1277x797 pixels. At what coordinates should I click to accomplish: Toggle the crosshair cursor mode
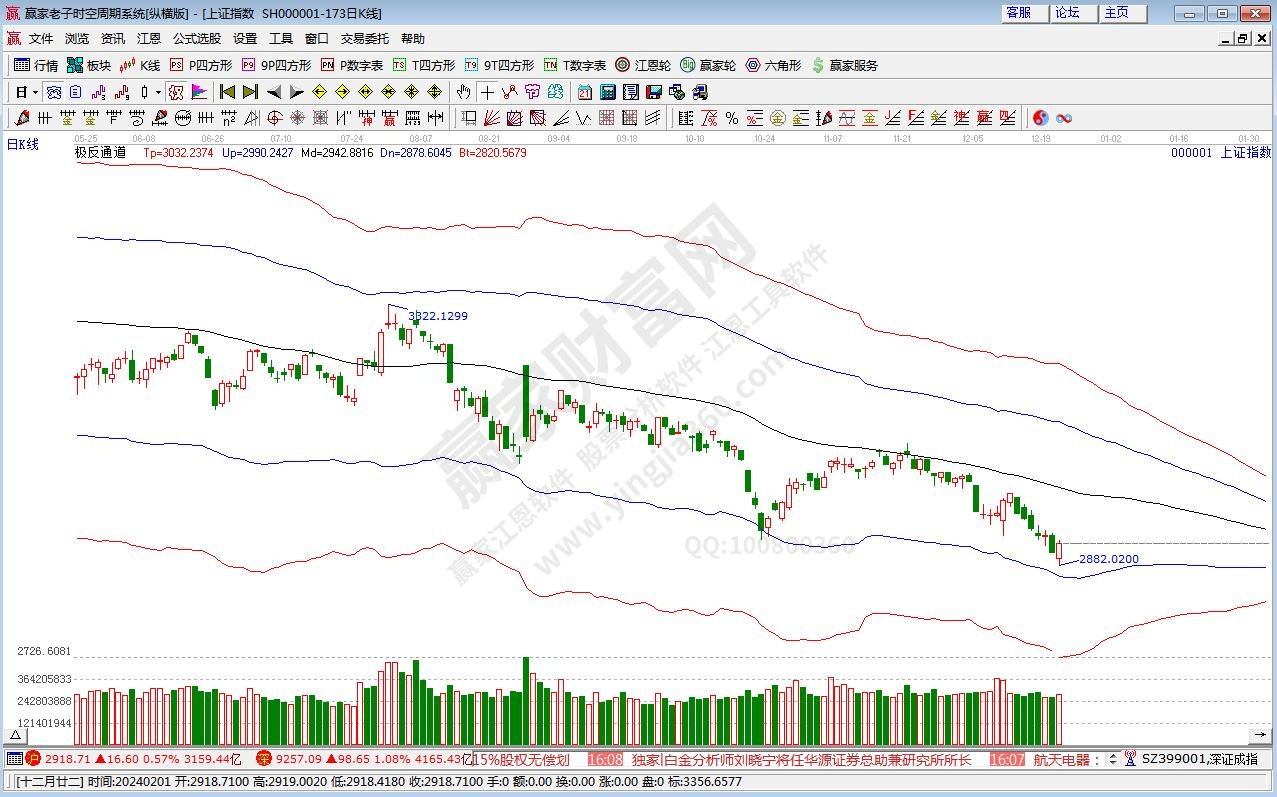click(x=487, y=92)
